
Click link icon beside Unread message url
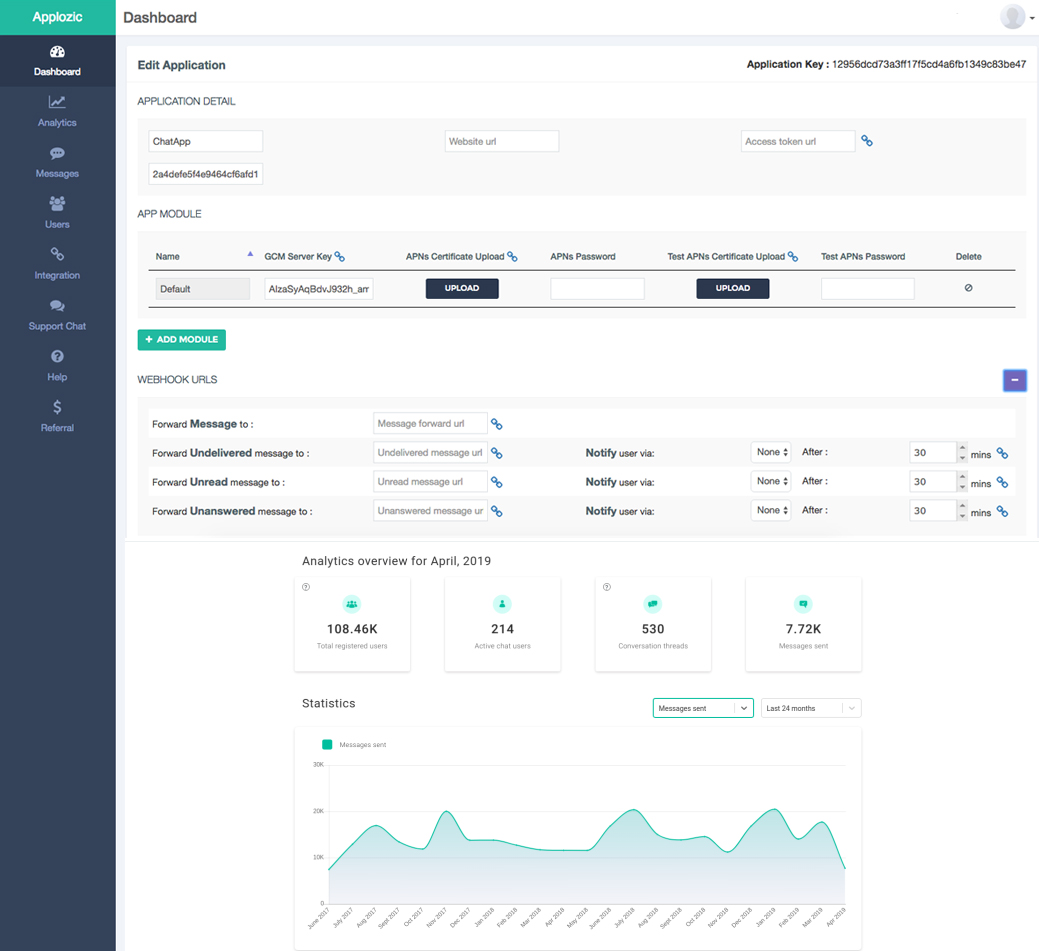[x=496, y=482]
